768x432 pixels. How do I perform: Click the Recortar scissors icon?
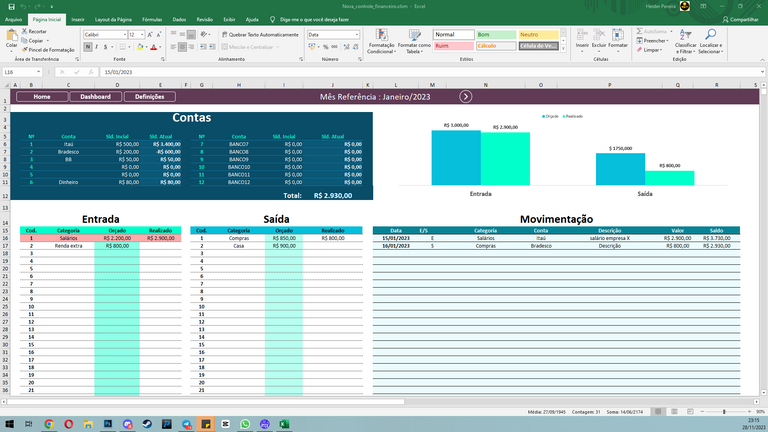pyautogui.click(x=24, y=31)
